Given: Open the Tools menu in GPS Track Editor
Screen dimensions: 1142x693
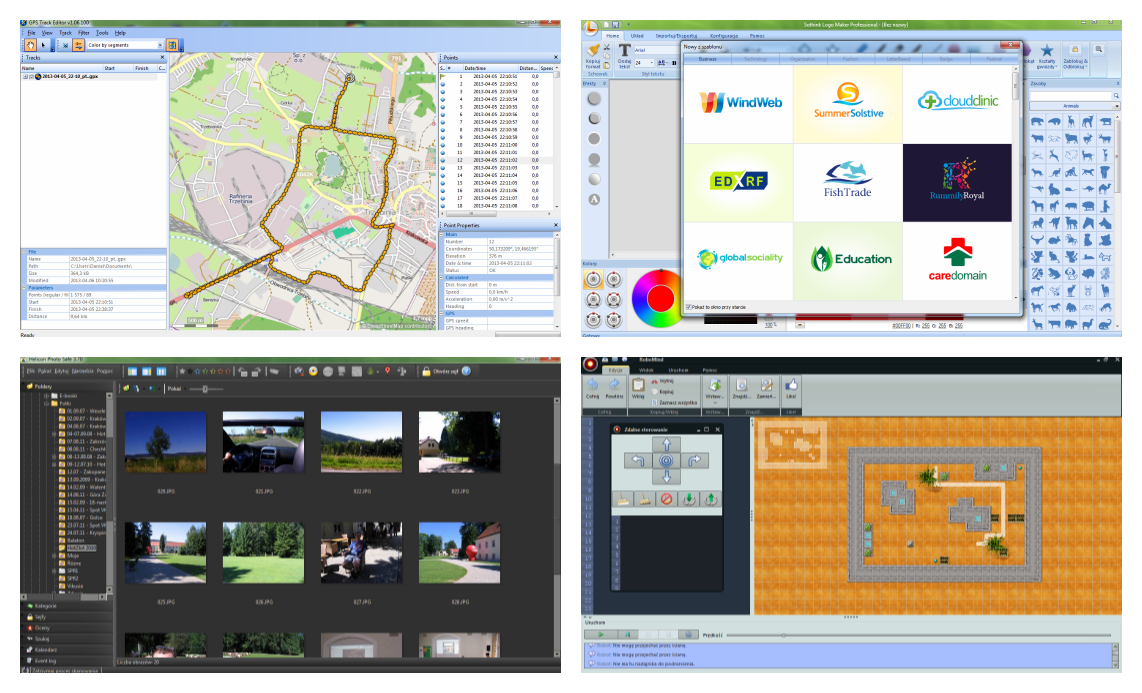Looking at the screenshot, I should pos(102,33).
